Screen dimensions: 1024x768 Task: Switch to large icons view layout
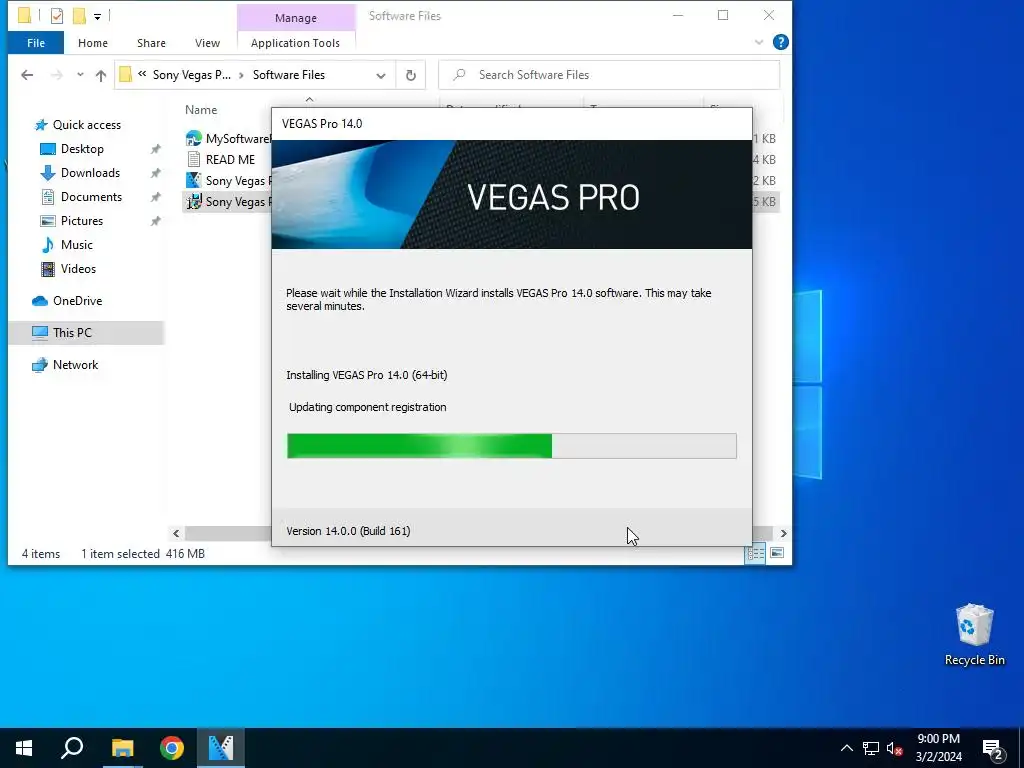[x=777, y=554]
